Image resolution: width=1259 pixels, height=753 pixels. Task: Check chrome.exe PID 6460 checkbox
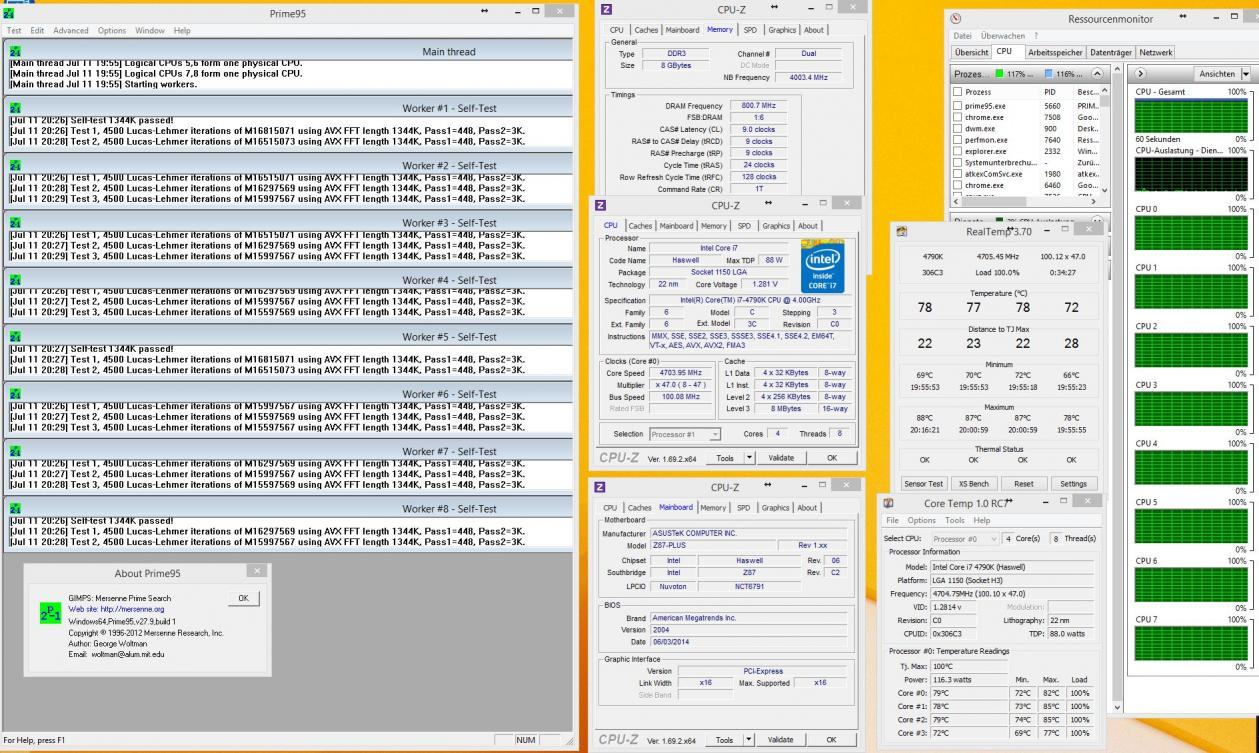(958, 185)
